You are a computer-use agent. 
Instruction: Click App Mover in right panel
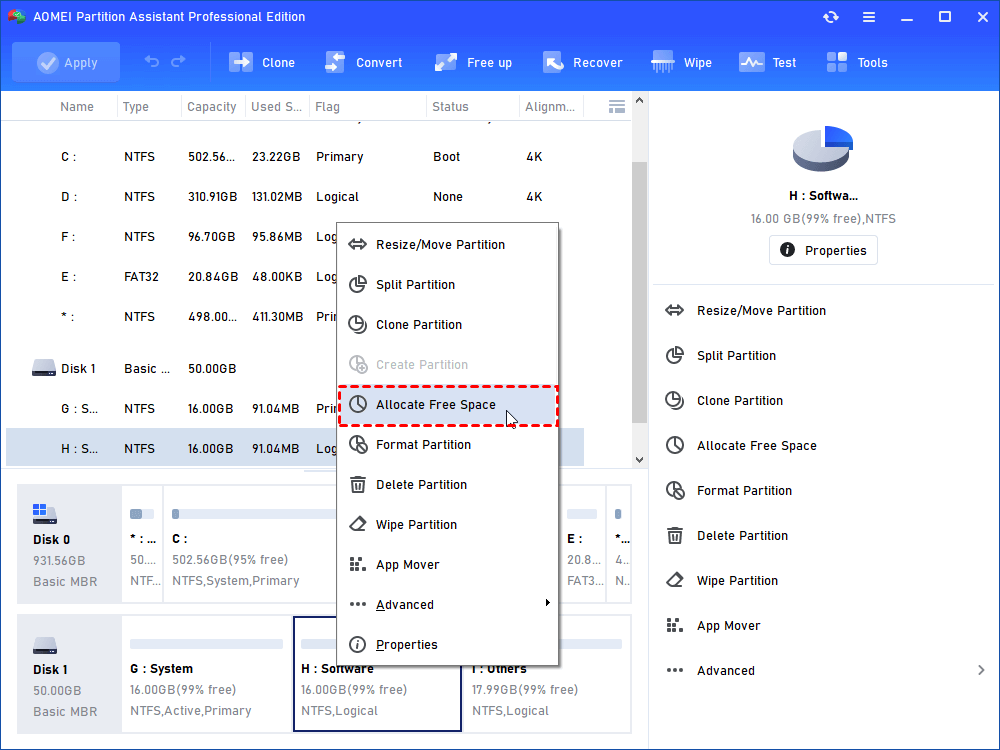coord(728,626)
